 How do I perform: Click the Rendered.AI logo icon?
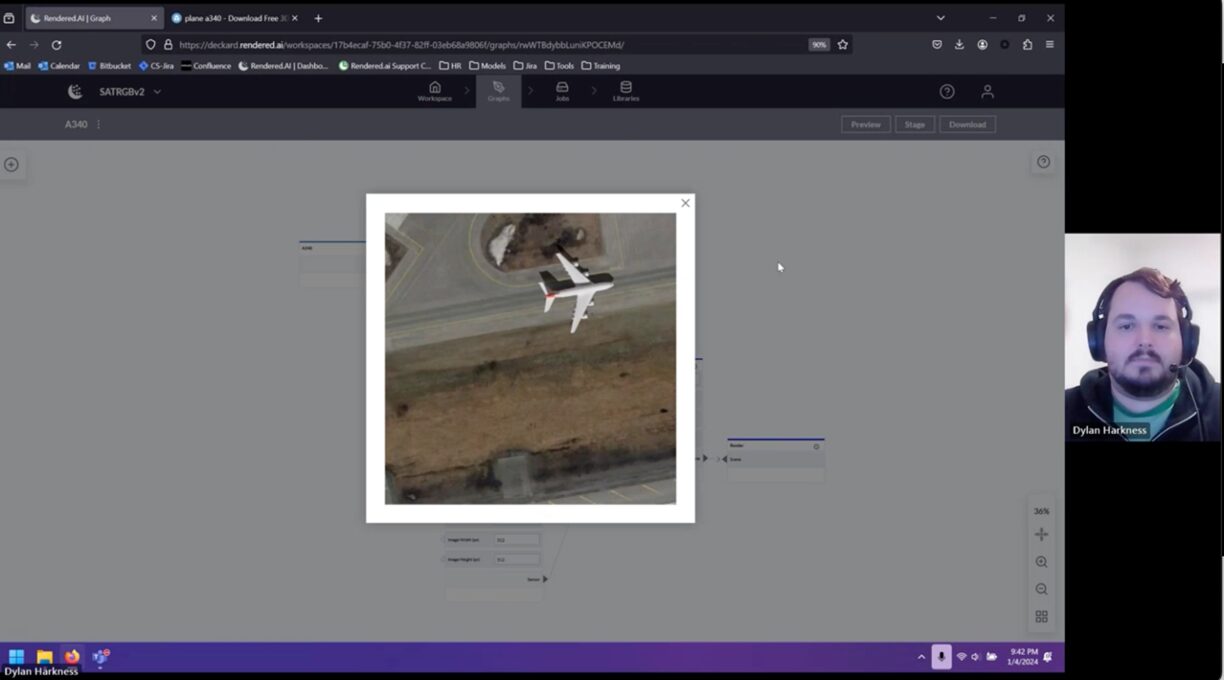click(75, 91)
